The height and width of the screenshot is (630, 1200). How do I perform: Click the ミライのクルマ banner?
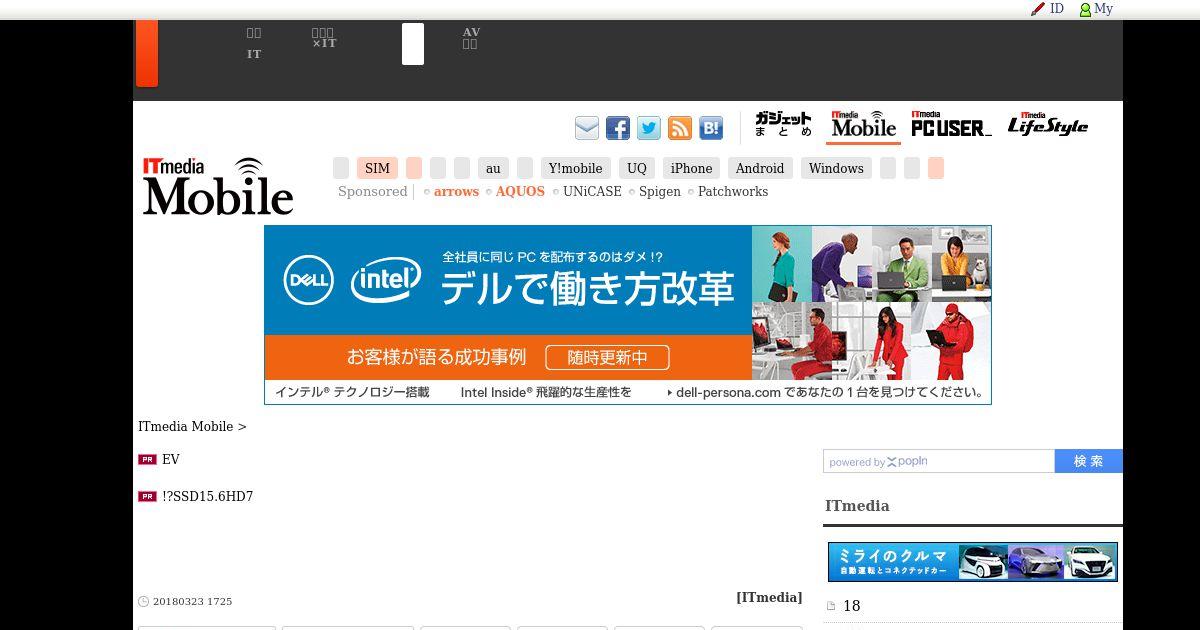(x=973, y=562)
